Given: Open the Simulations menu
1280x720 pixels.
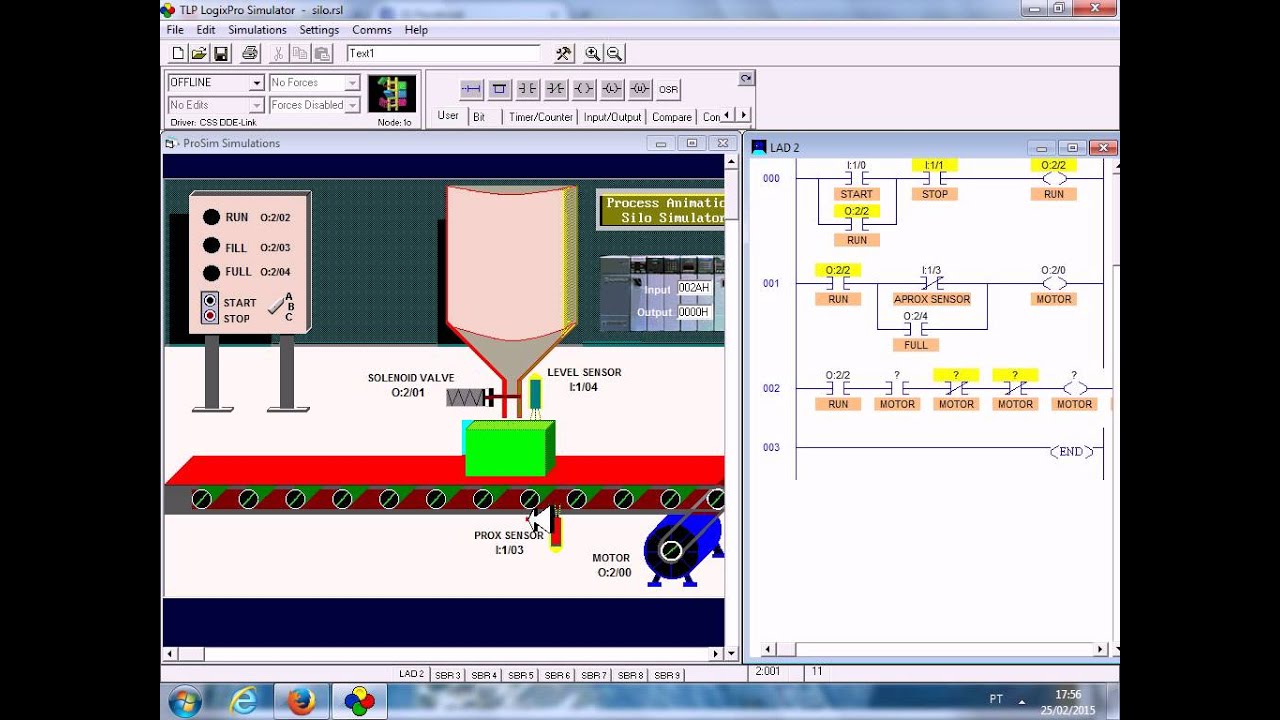Looking at the screenshot, I should point(257,30).
